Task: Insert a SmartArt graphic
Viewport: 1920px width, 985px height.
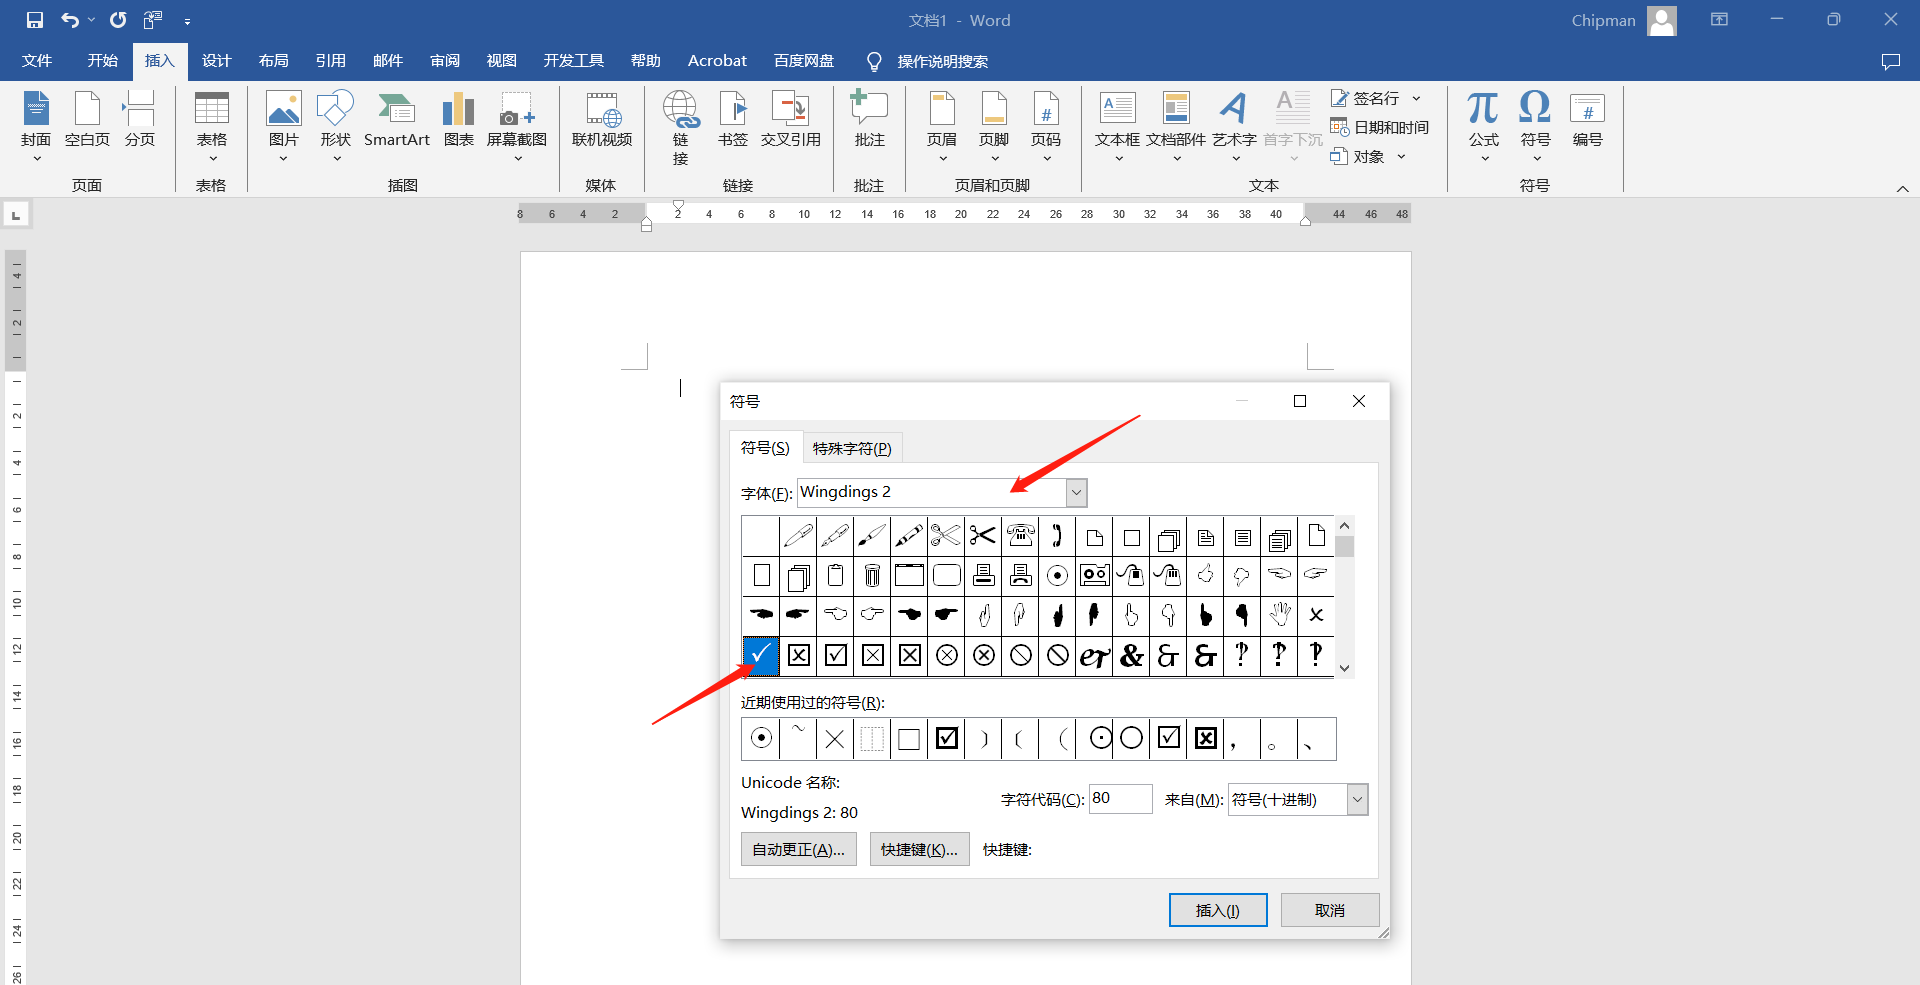Action: pyautogui.click(x=397, y=120)
